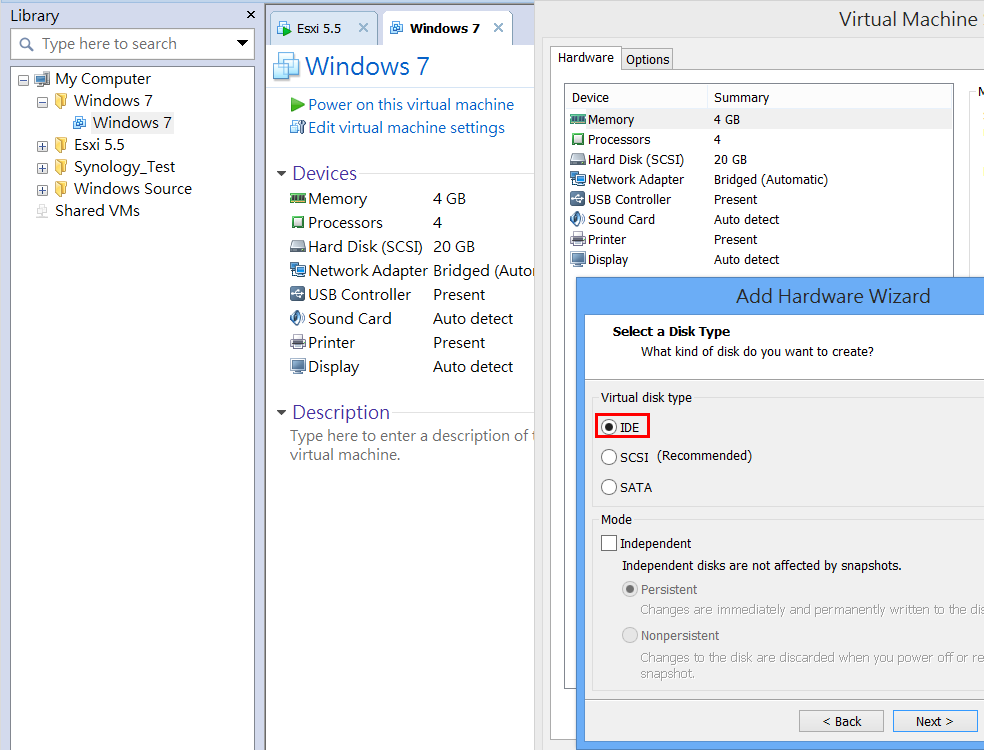Click Memory icon in Hardware settings table
Viewport: 984px width, 750px height.
(578, 119)
